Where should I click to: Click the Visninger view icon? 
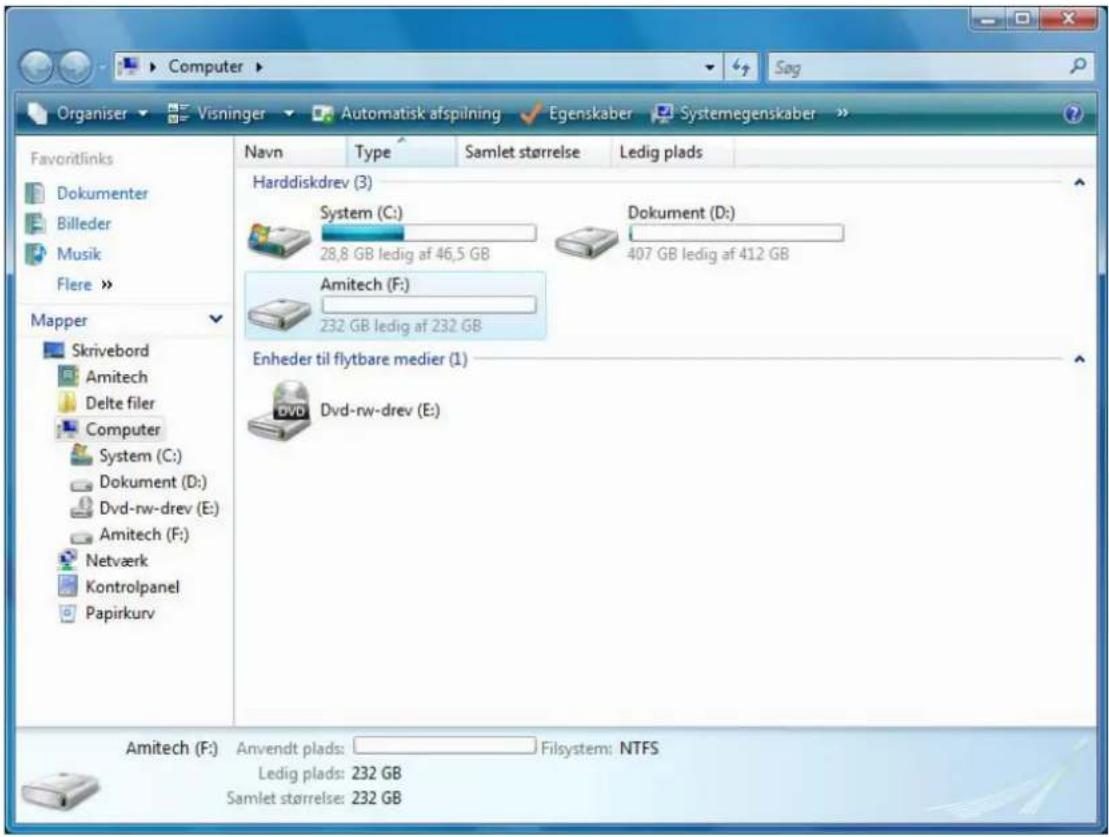178,113
